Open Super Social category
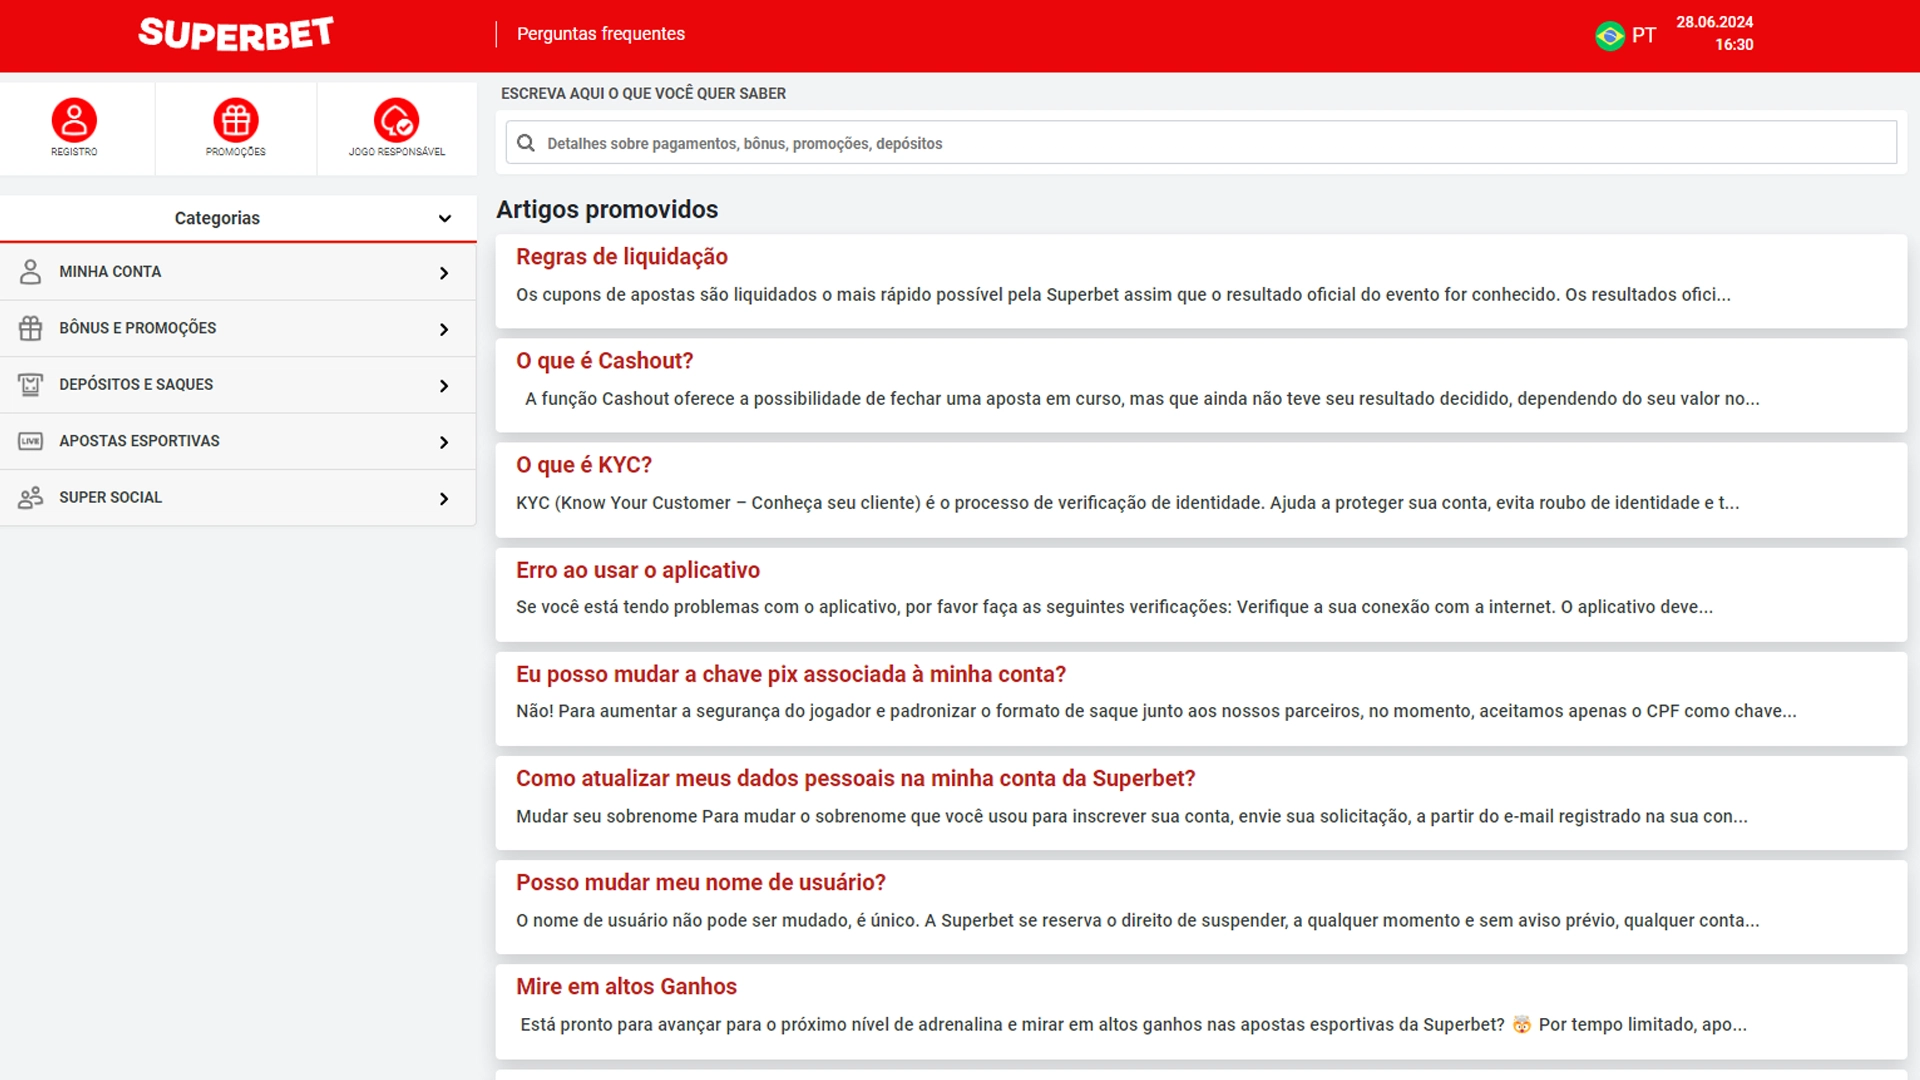The height and width of the screenshot is (1080, 1920). pyautogui.click(x=238, y=497)
